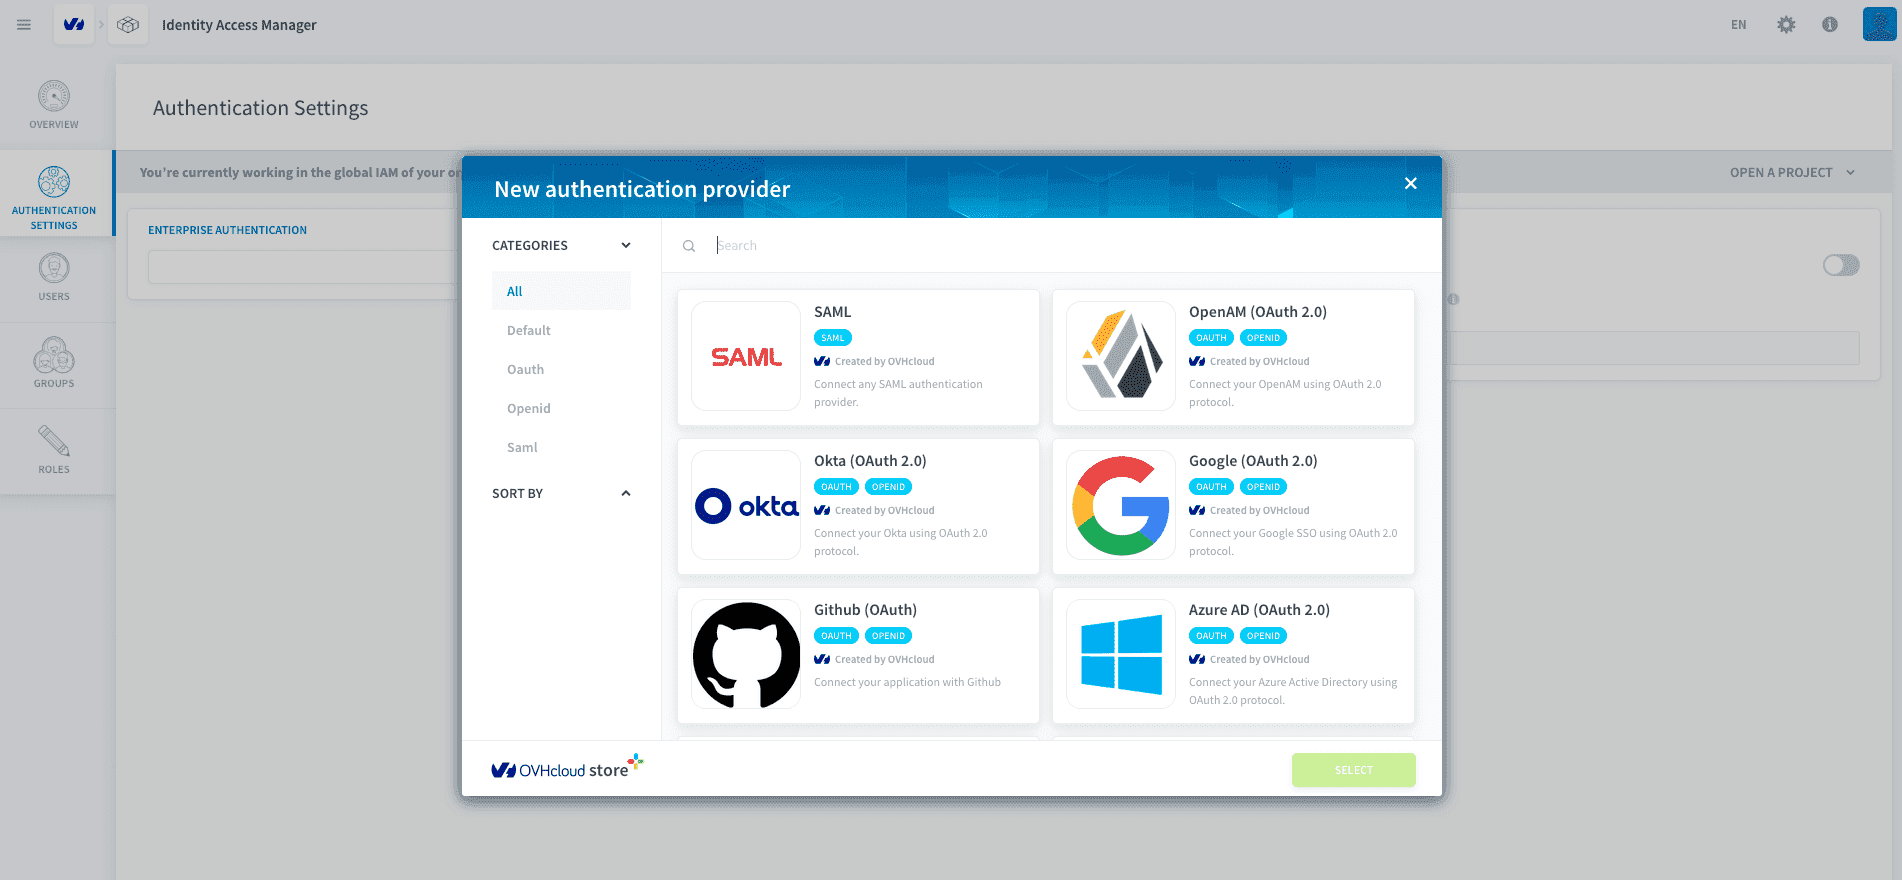Click 'Created by OVHcloud' on the SAML card
1902x880 pixels.
coord(884,362)
